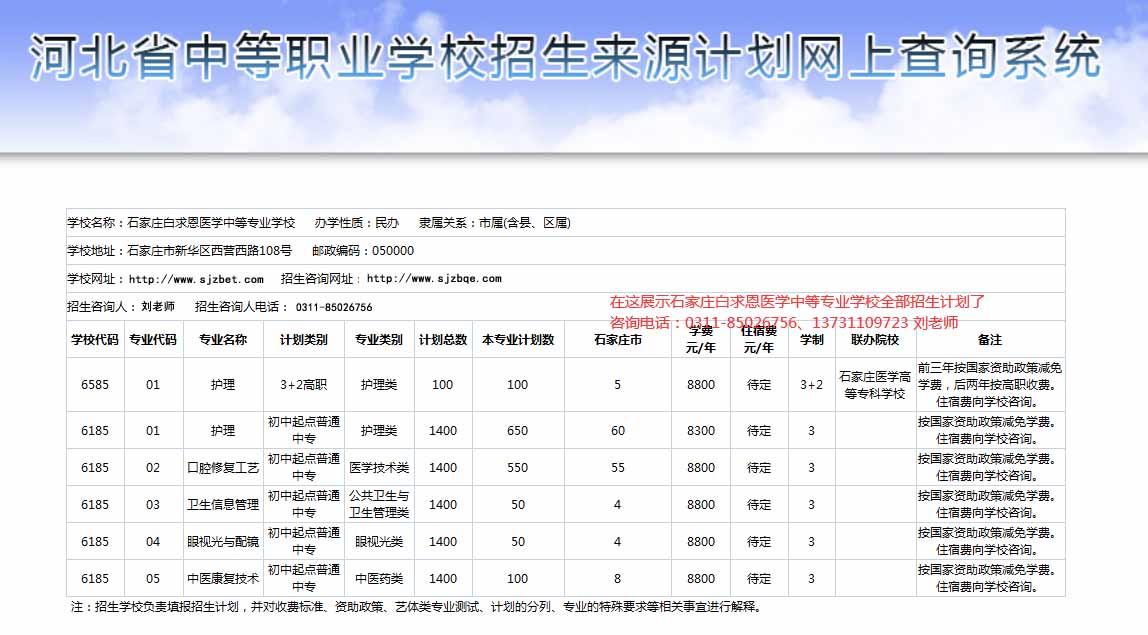Viewport: 1148px width, 635px height.
Task: Click the 本专业计划数 column header
Action: point(518,340)
